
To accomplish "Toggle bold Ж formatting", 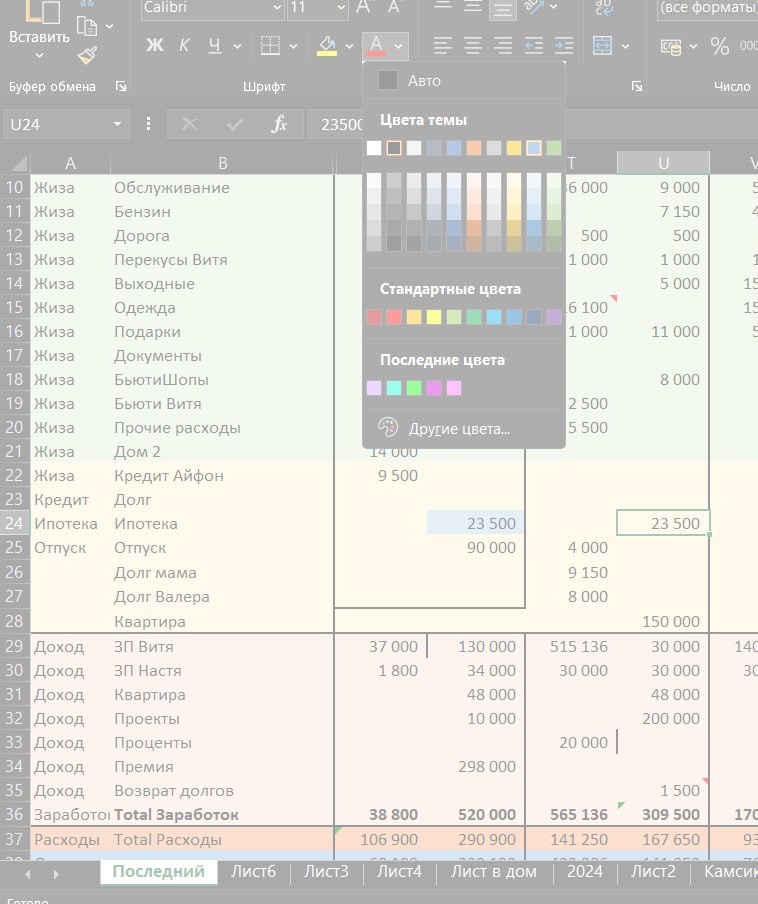I will tap(154, 46).
